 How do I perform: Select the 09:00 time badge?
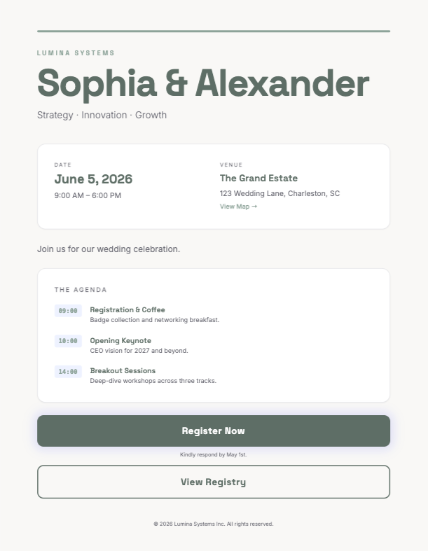(68, 311)
